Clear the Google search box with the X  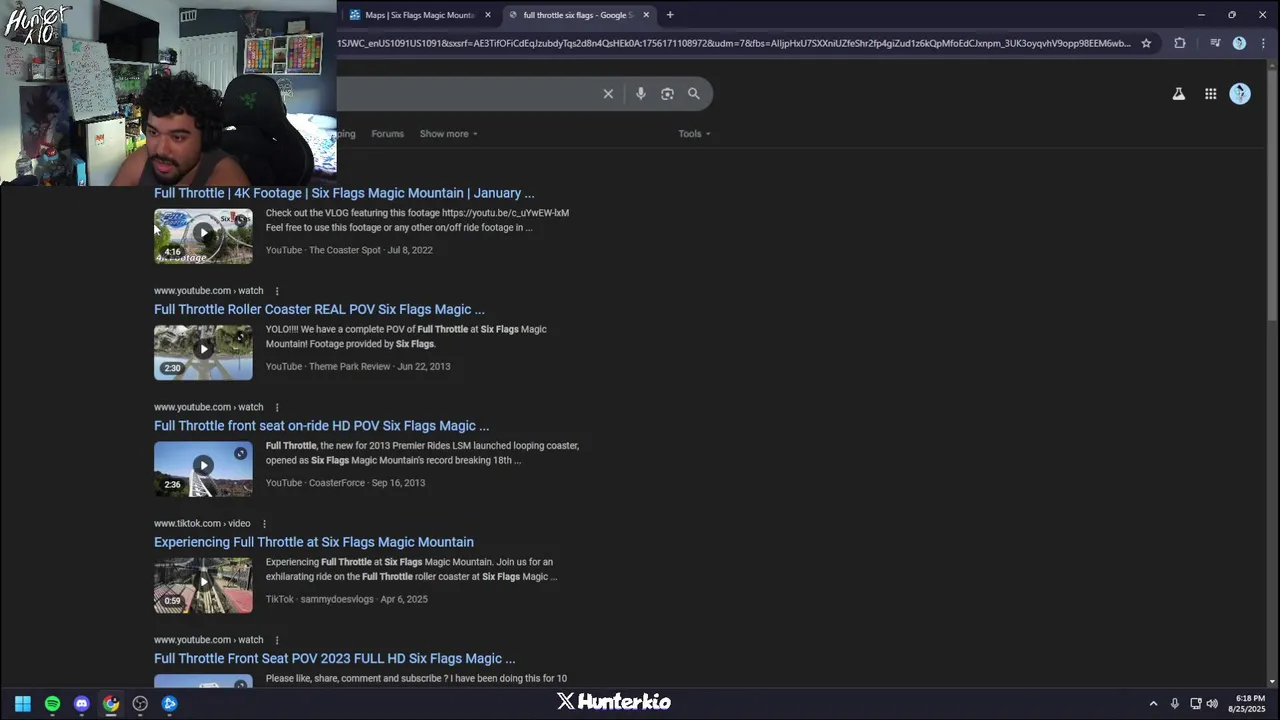[608, 94]
